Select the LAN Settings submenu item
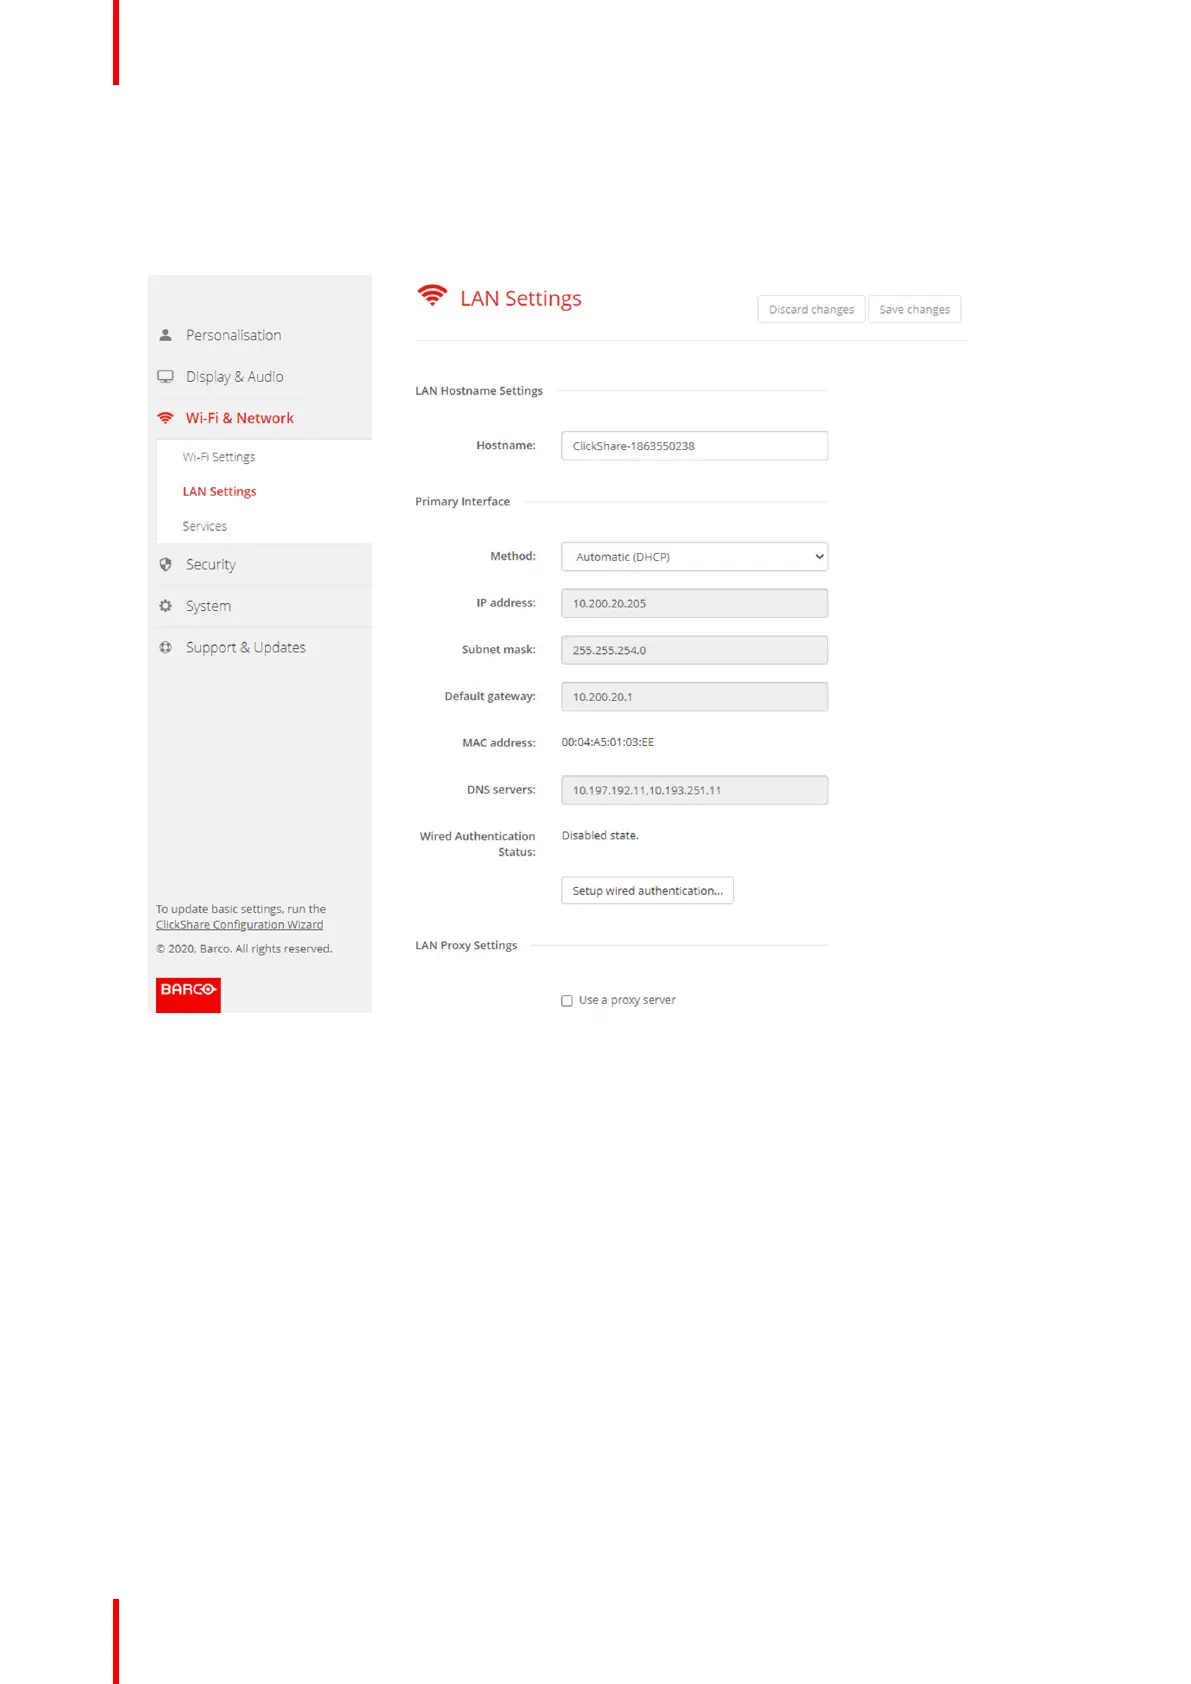The image size is (1191, 1684). [x=219, y=492]
